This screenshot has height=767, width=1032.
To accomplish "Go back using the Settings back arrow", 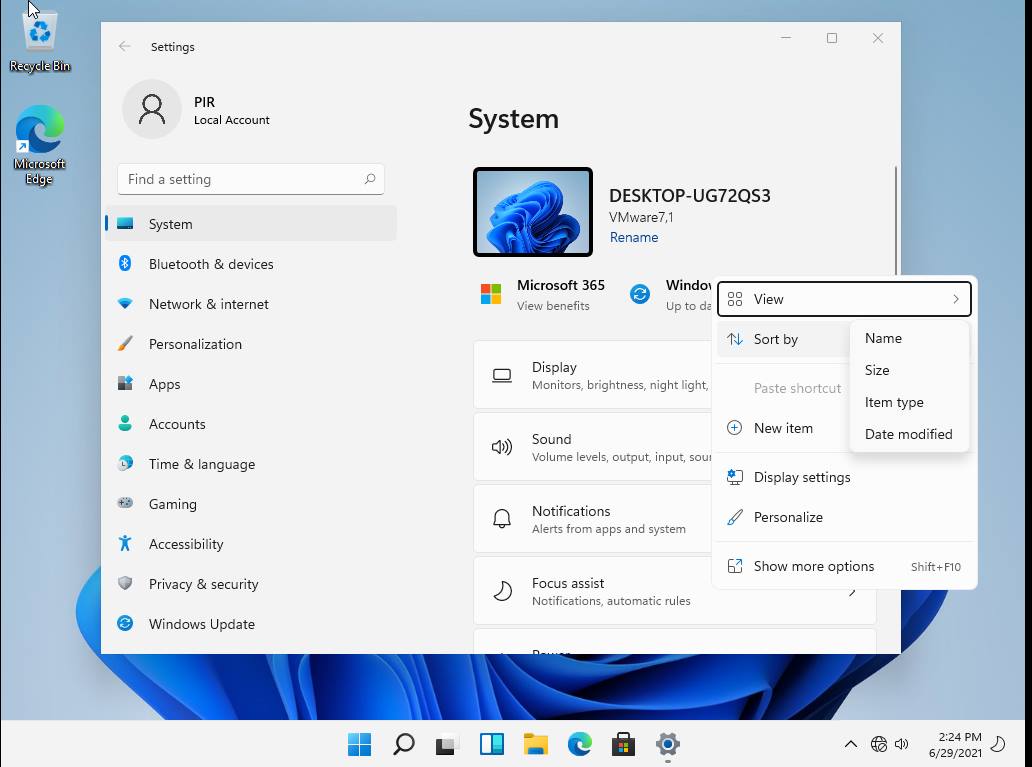I will click(x=124, y=46).
